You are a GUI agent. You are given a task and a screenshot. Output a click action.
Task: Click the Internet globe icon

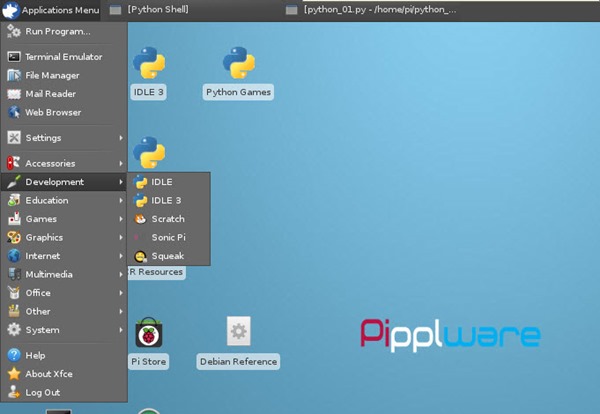pos(14,256)
